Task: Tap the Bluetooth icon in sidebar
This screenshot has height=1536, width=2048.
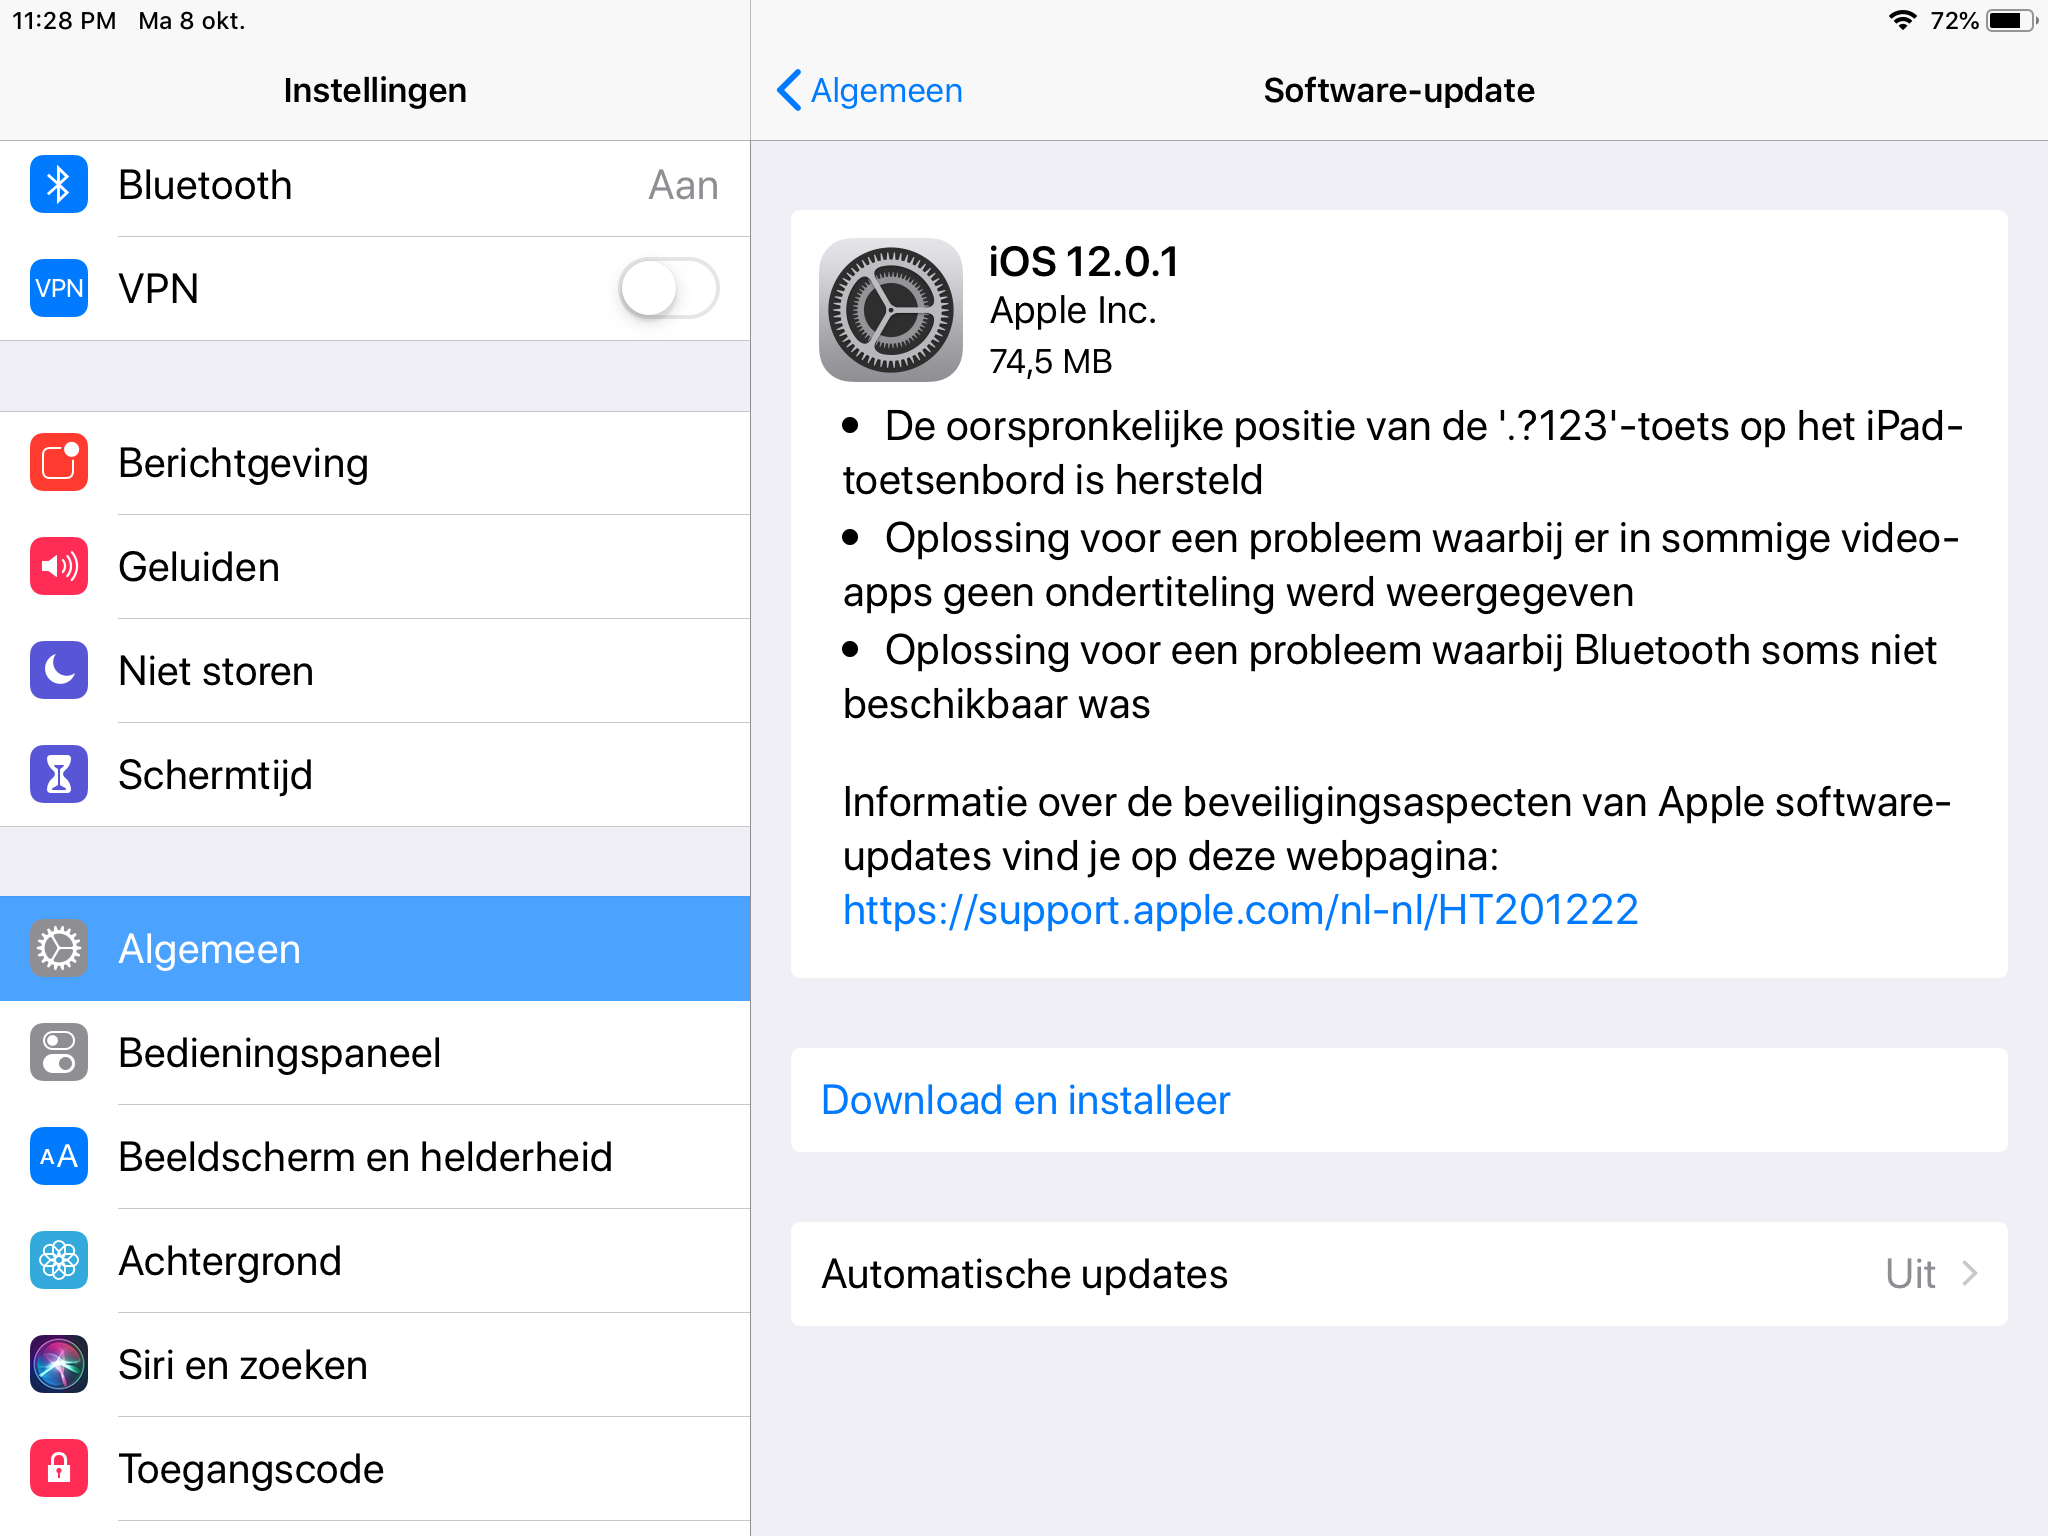Action: coord(59,185)
